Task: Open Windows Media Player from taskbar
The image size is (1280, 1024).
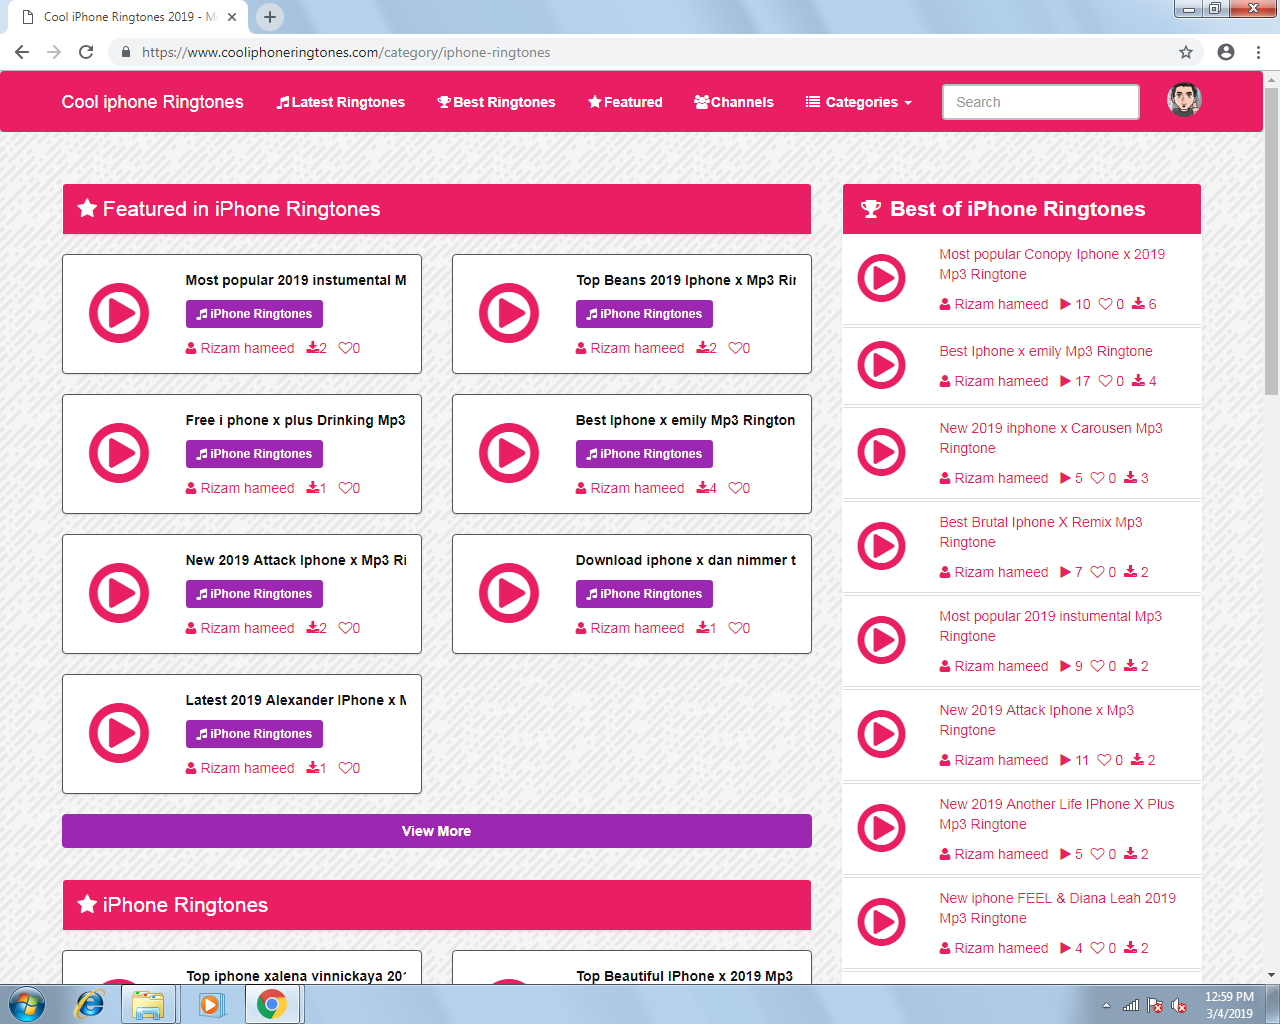Action: click(211, 1004)
